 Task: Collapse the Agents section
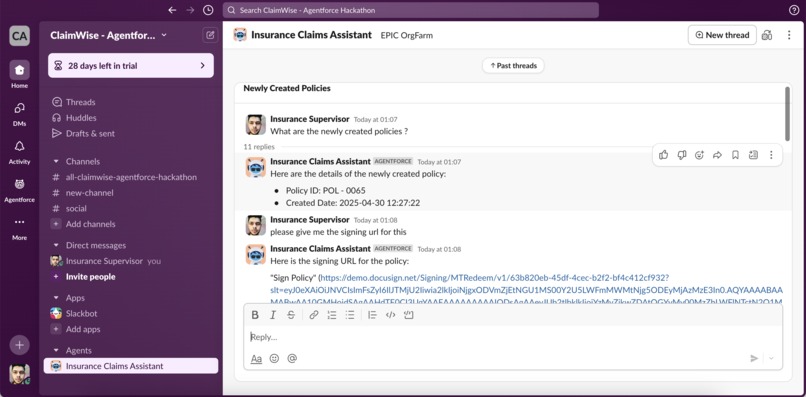point(56,350)
